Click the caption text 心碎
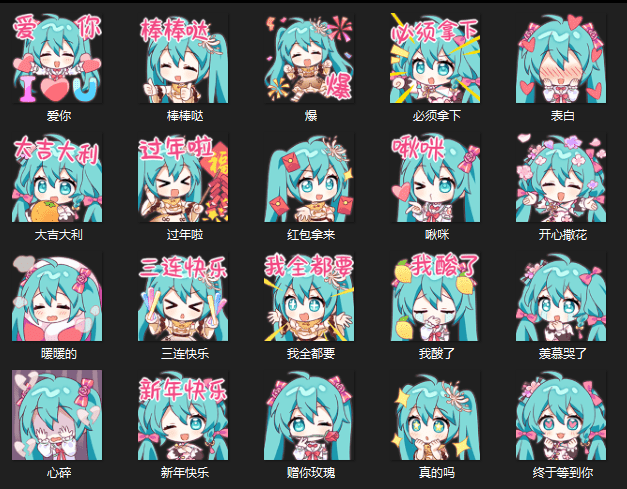The image size is (627, 489). click(59, 473)
